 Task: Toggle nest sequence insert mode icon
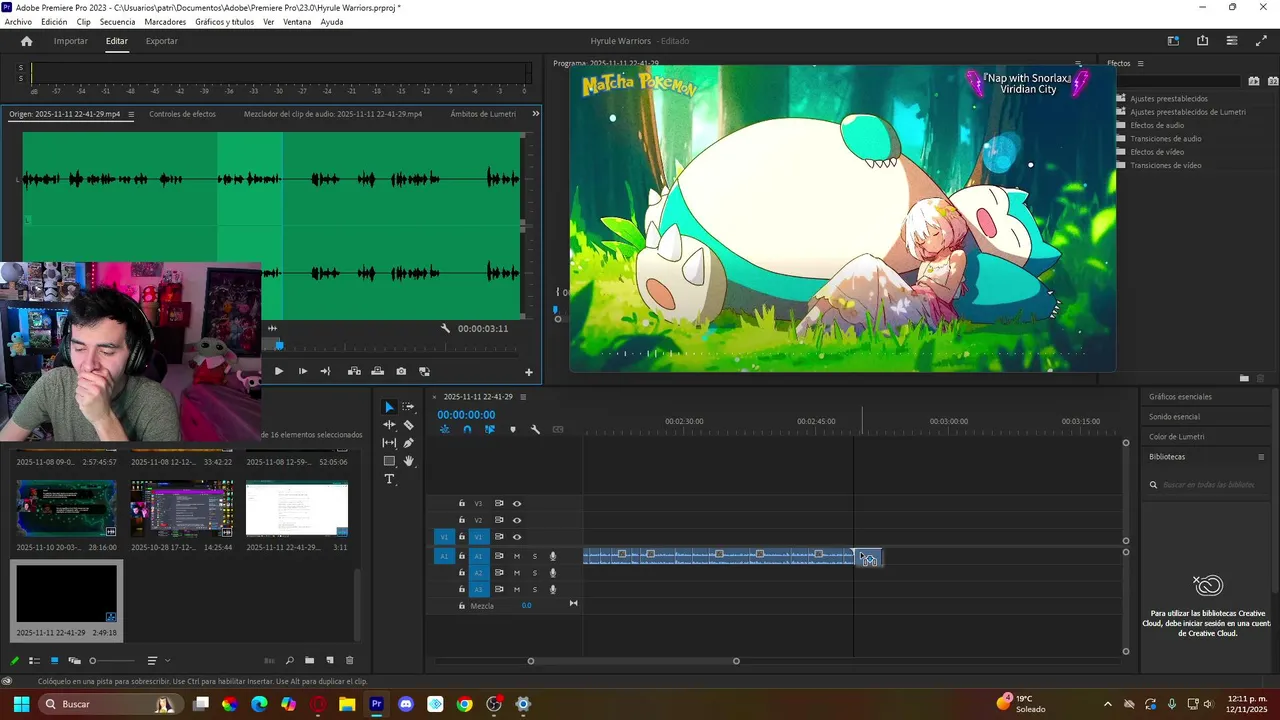445,429
